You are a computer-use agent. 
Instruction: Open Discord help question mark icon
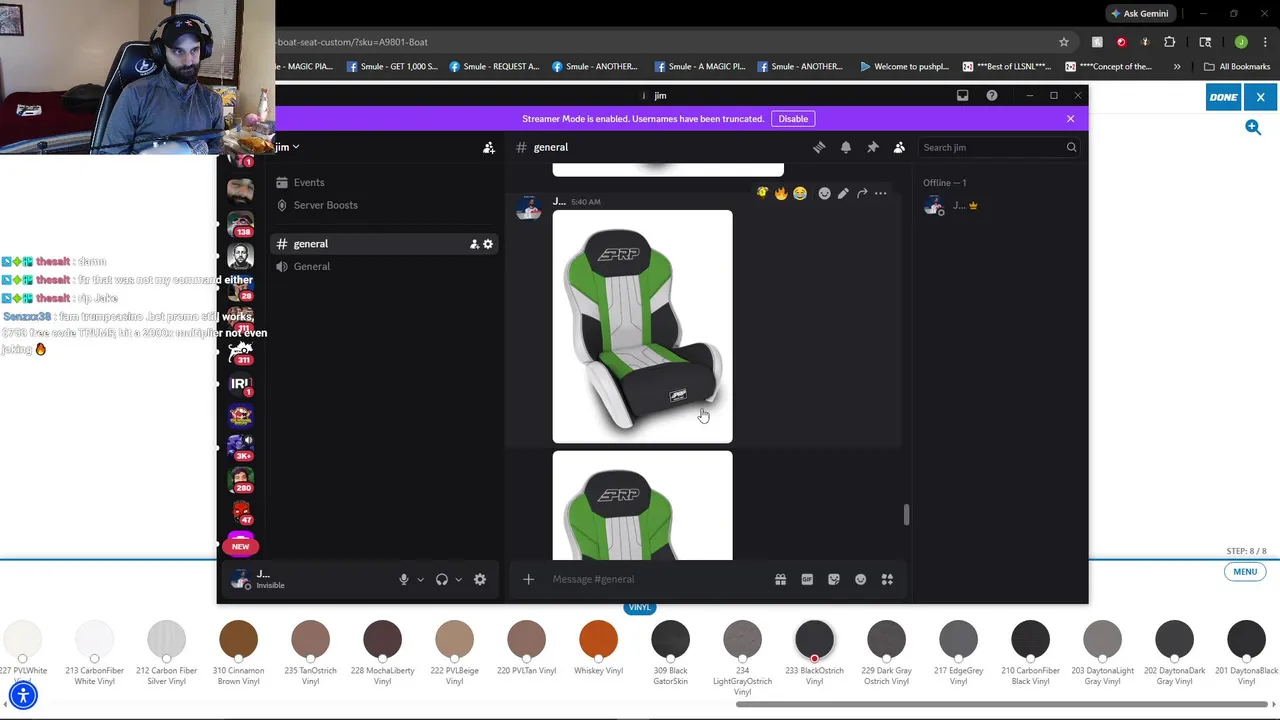click(991, 95)
